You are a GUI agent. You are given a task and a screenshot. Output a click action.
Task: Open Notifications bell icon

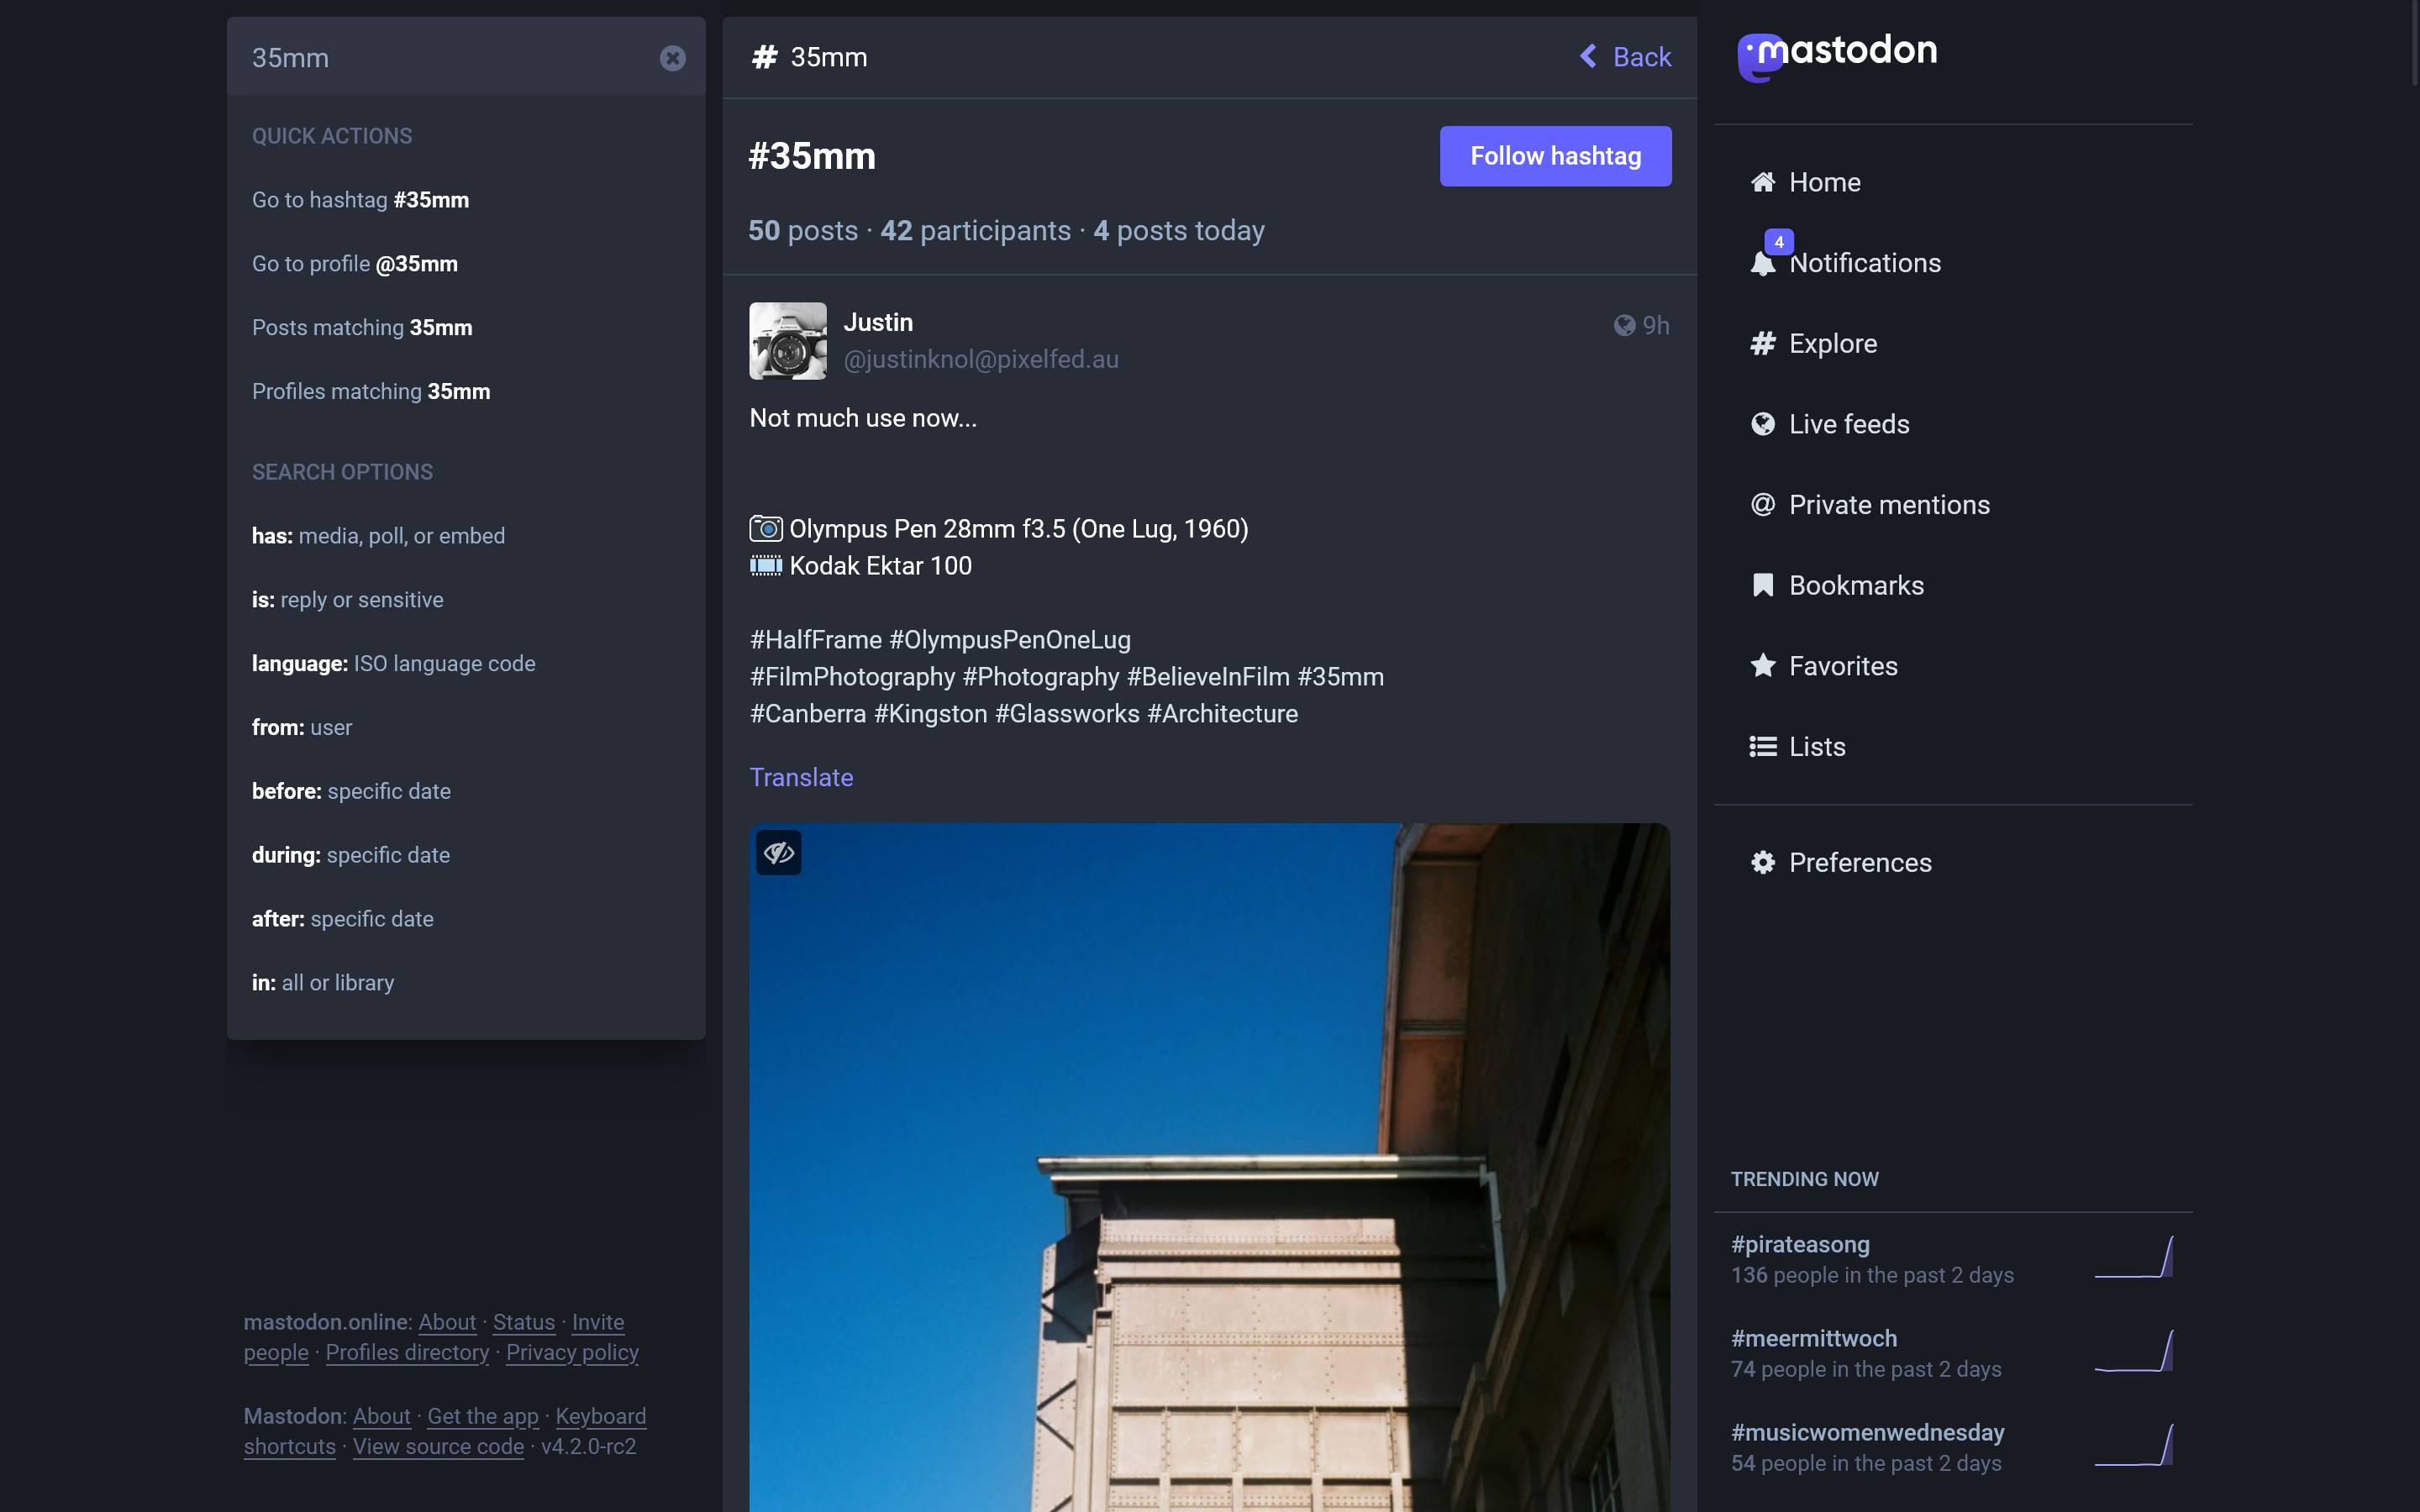point(1763,264)
